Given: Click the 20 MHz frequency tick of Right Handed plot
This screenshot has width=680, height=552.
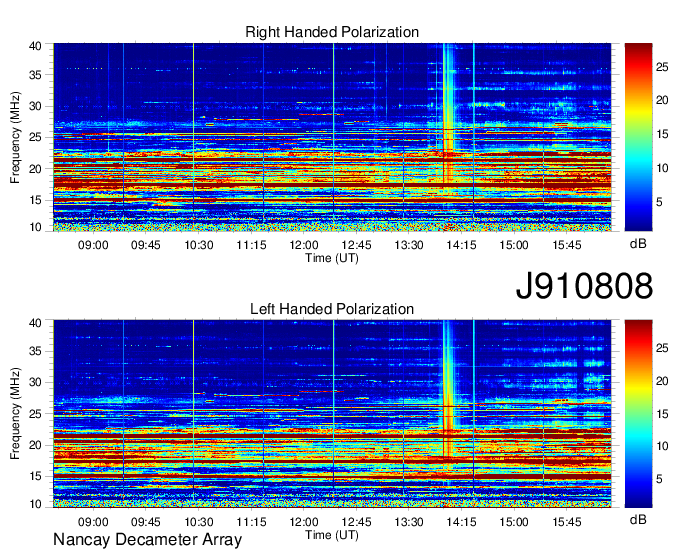Looking at the screenshot, I should [x=36, y=169].
